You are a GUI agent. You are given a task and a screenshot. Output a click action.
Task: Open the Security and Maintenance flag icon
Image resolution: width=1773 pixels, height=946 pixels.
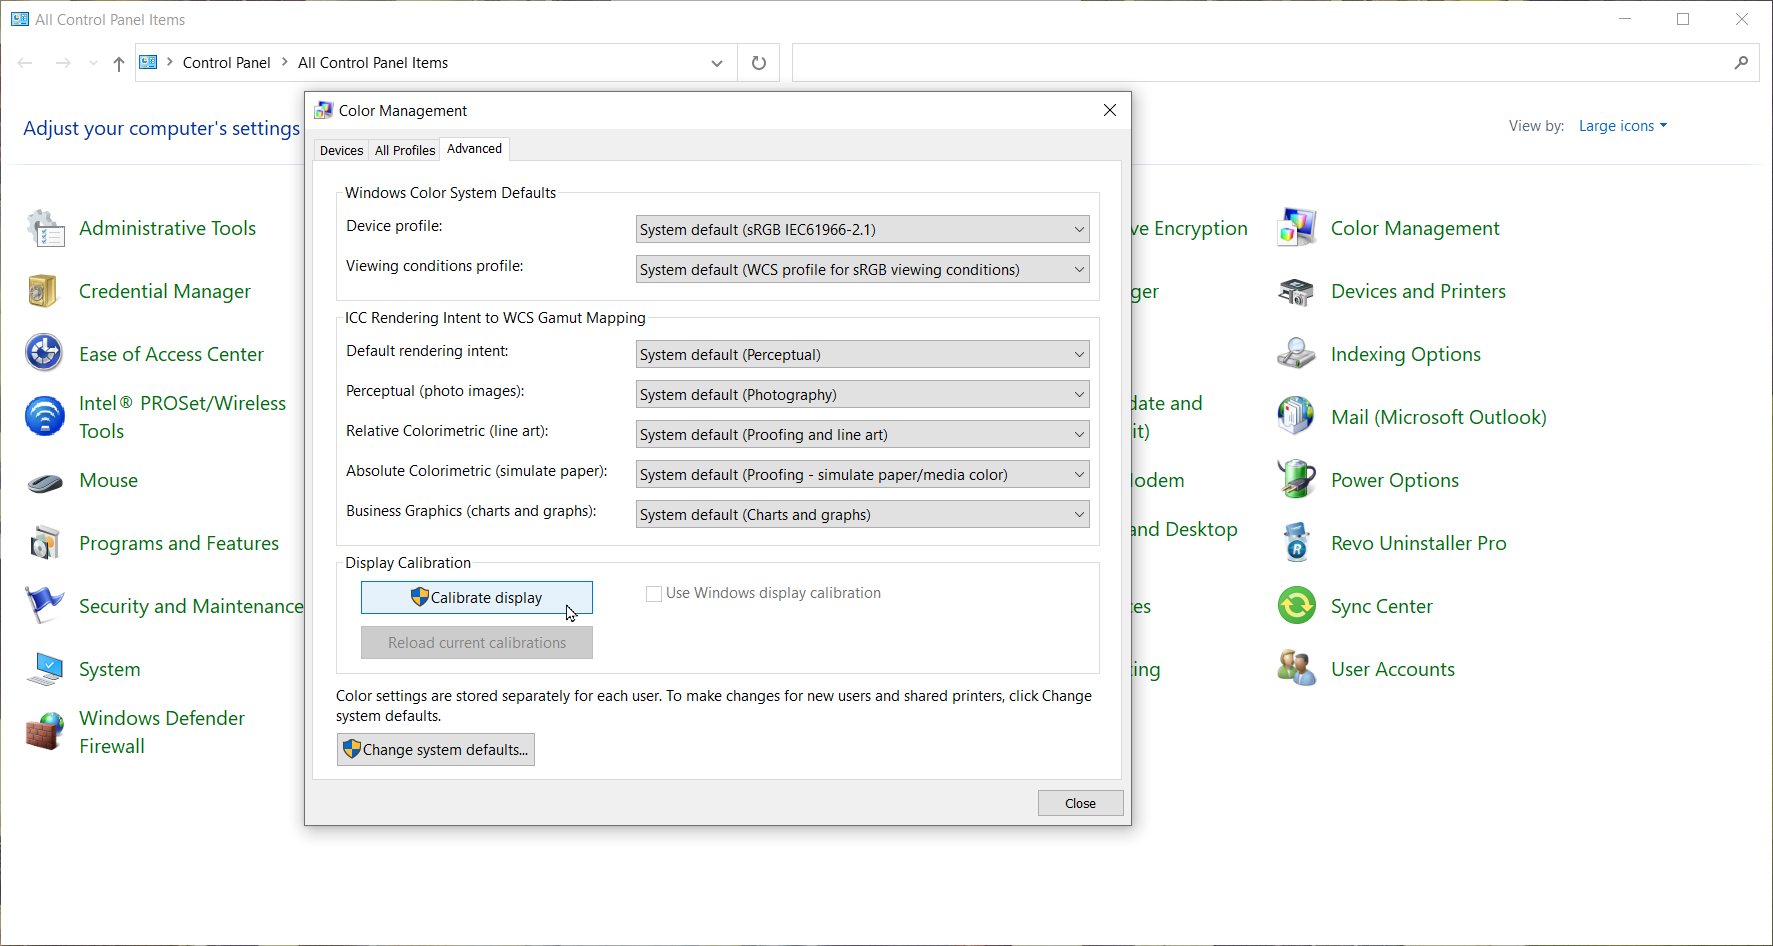pos(45,606)
